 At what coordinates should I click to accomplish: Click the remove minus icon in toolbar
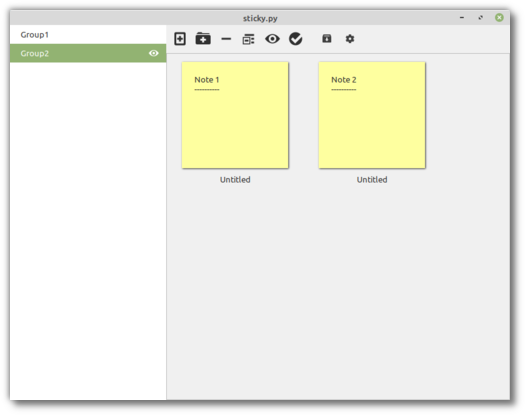(226, 39)
